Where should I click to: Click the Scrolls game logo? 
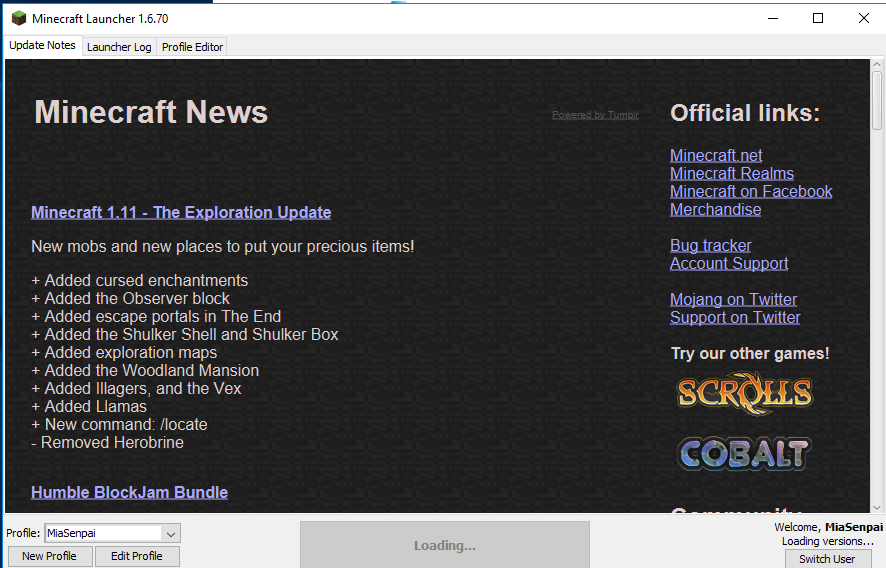click(x=745, y=393)
